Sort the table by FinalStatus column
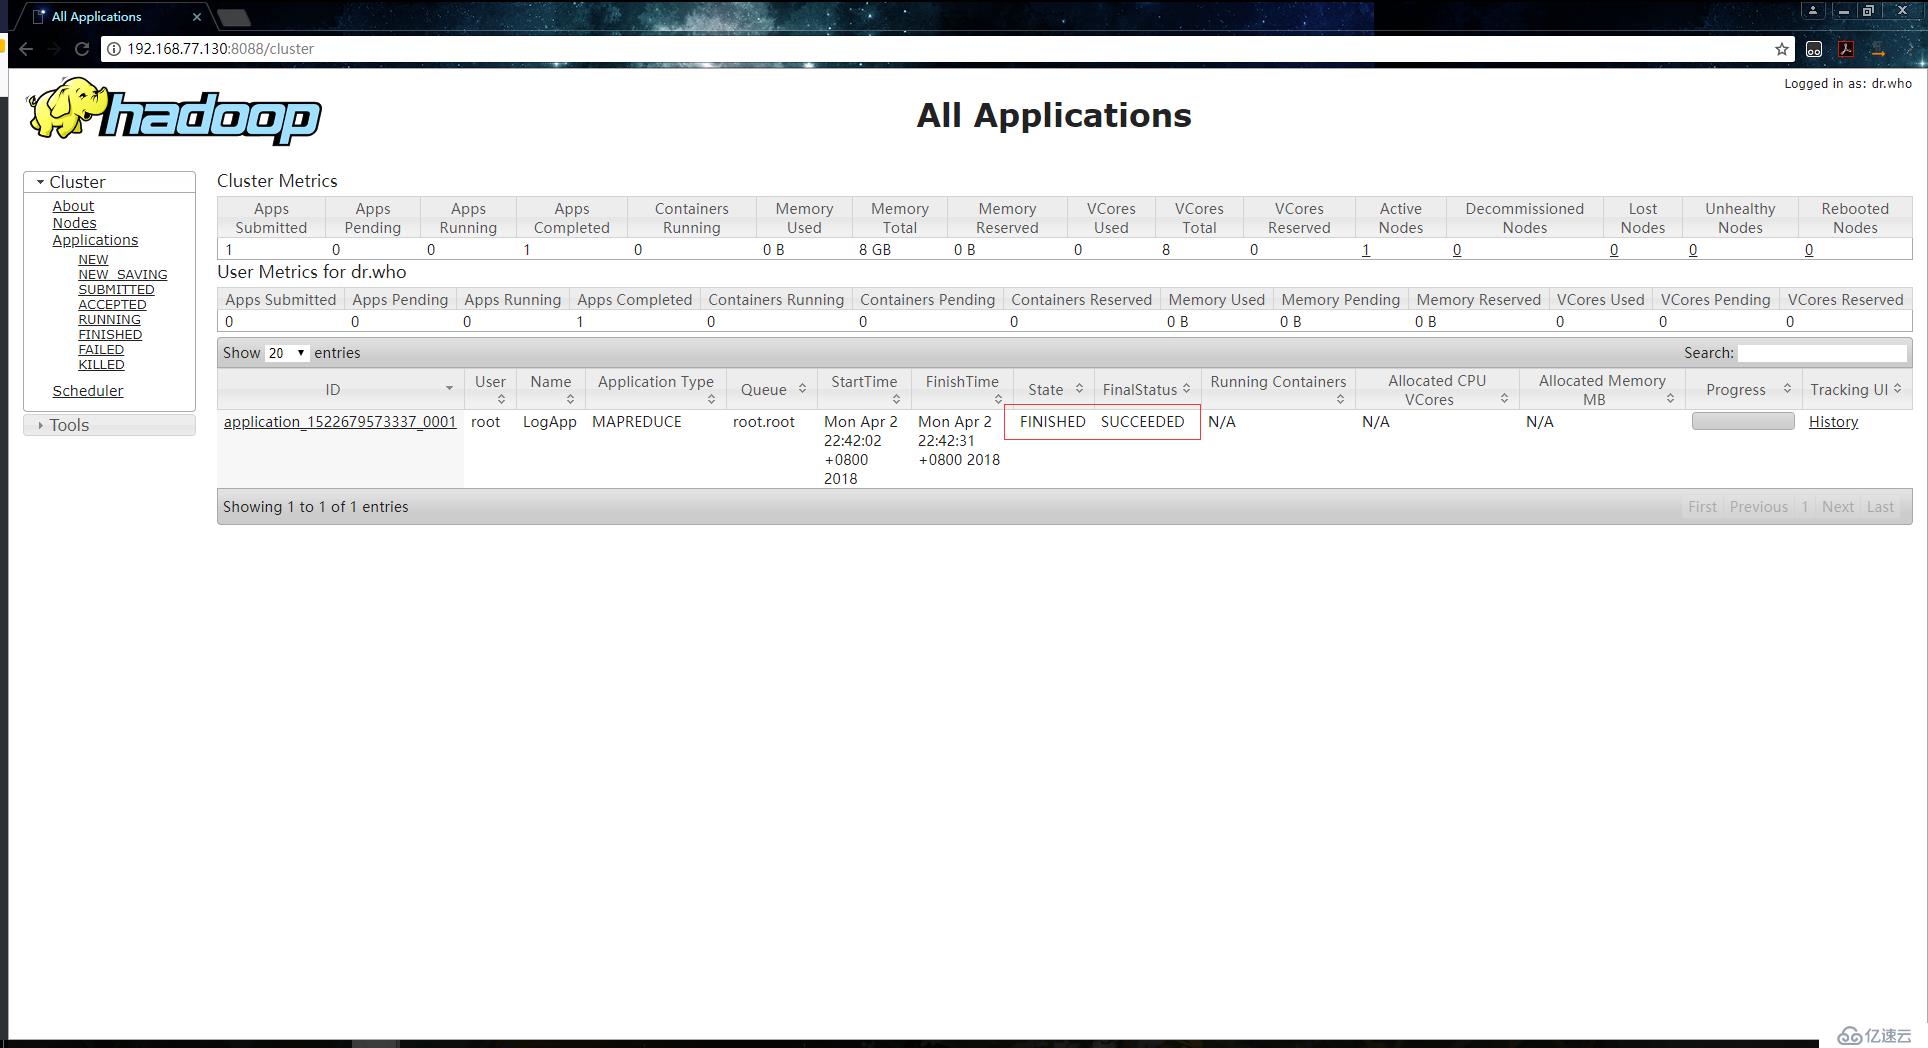This screenshot has height=1048, width=1928. click(x=1147, y=390)
